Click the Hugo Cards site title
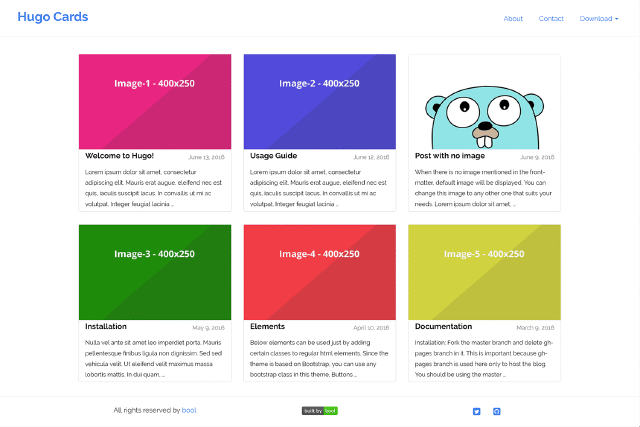Viewport: 640px width, 427px height. click(53, 17)
